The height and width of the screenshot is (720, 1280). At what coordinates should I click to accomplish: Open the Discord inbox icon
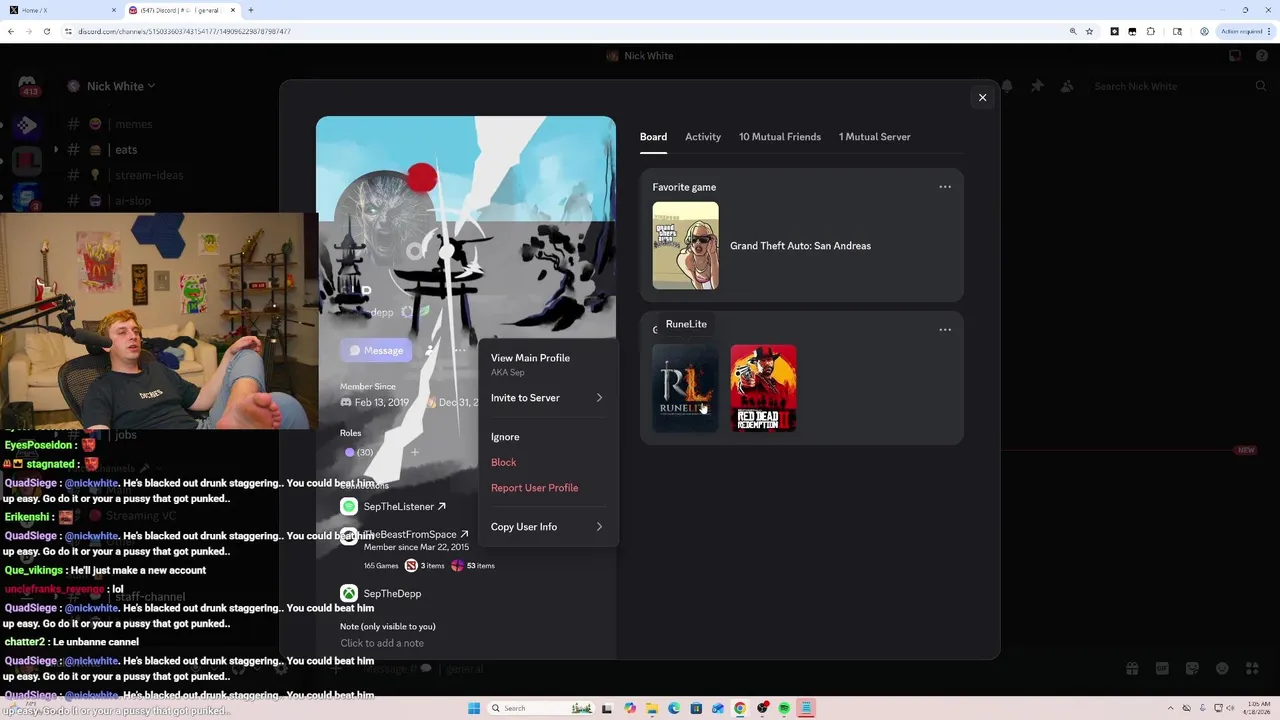tap(1235, 56)
